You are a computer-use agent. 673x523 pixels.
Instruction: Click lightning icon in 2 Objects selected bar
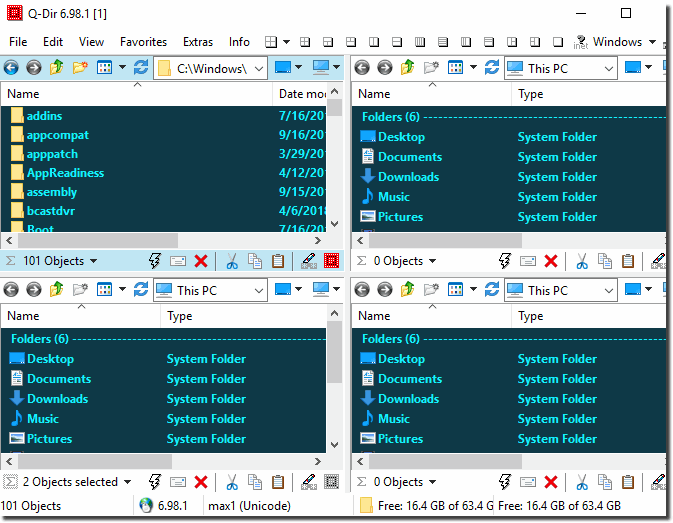coord(155,482)
